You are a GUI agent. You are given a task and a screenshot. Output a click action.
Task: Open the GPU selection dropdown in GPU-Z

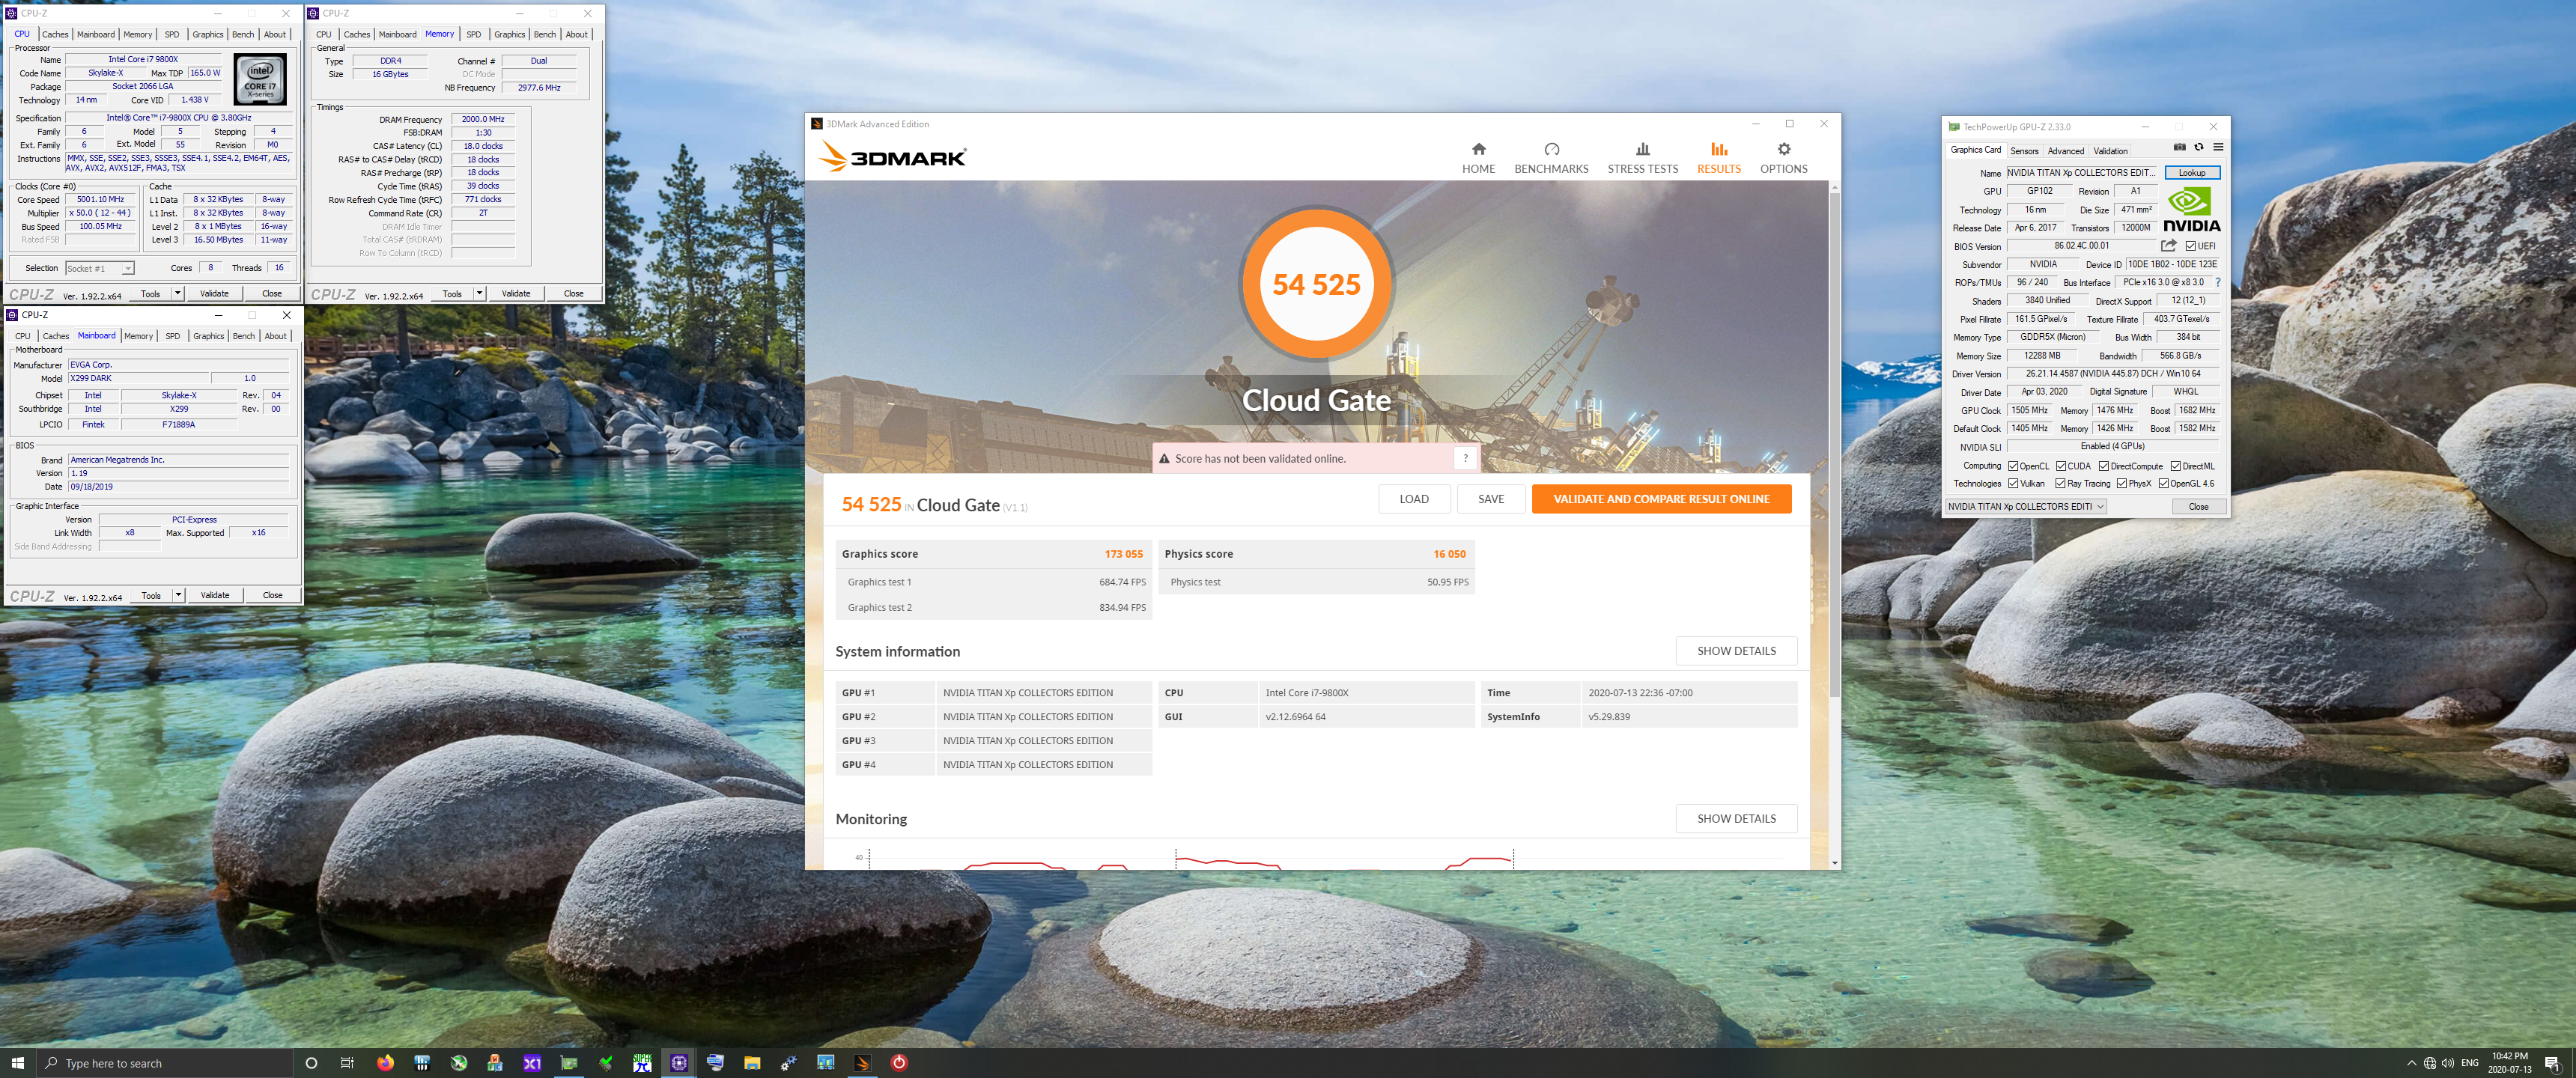(2026, 507)
